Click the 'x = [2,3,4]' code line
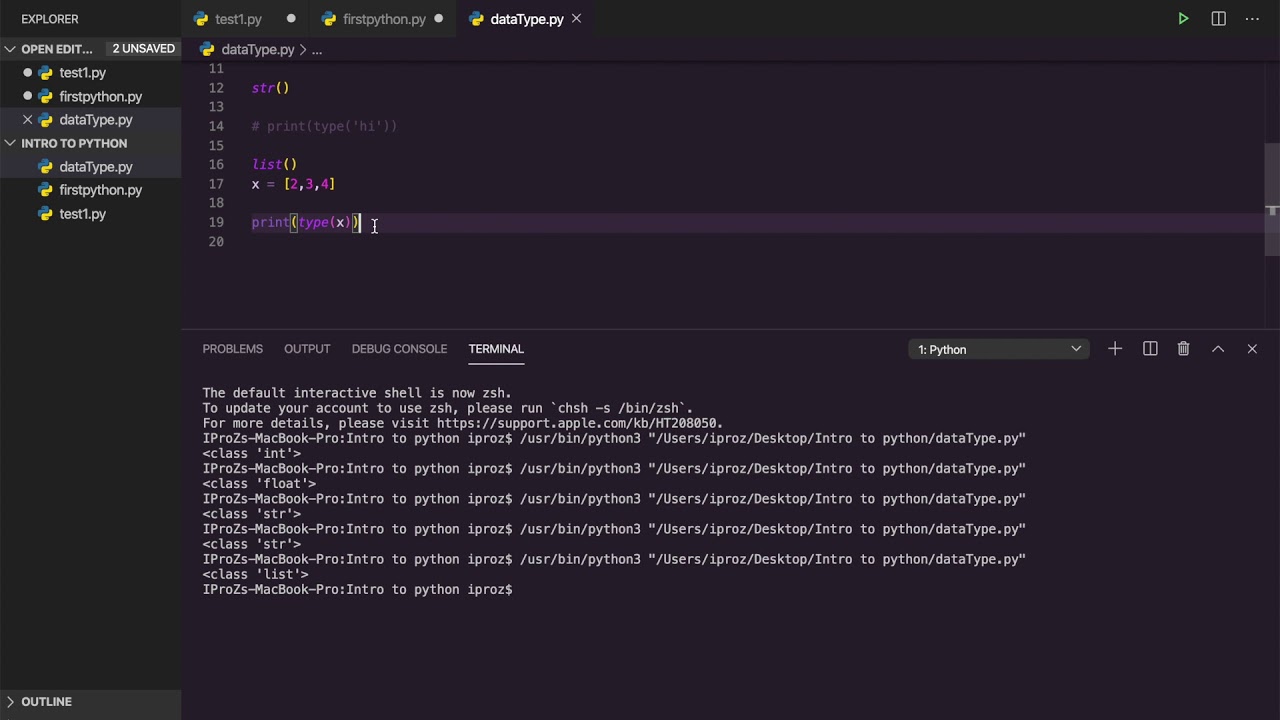Viewport: 1280px width, 720px height. 293,184
